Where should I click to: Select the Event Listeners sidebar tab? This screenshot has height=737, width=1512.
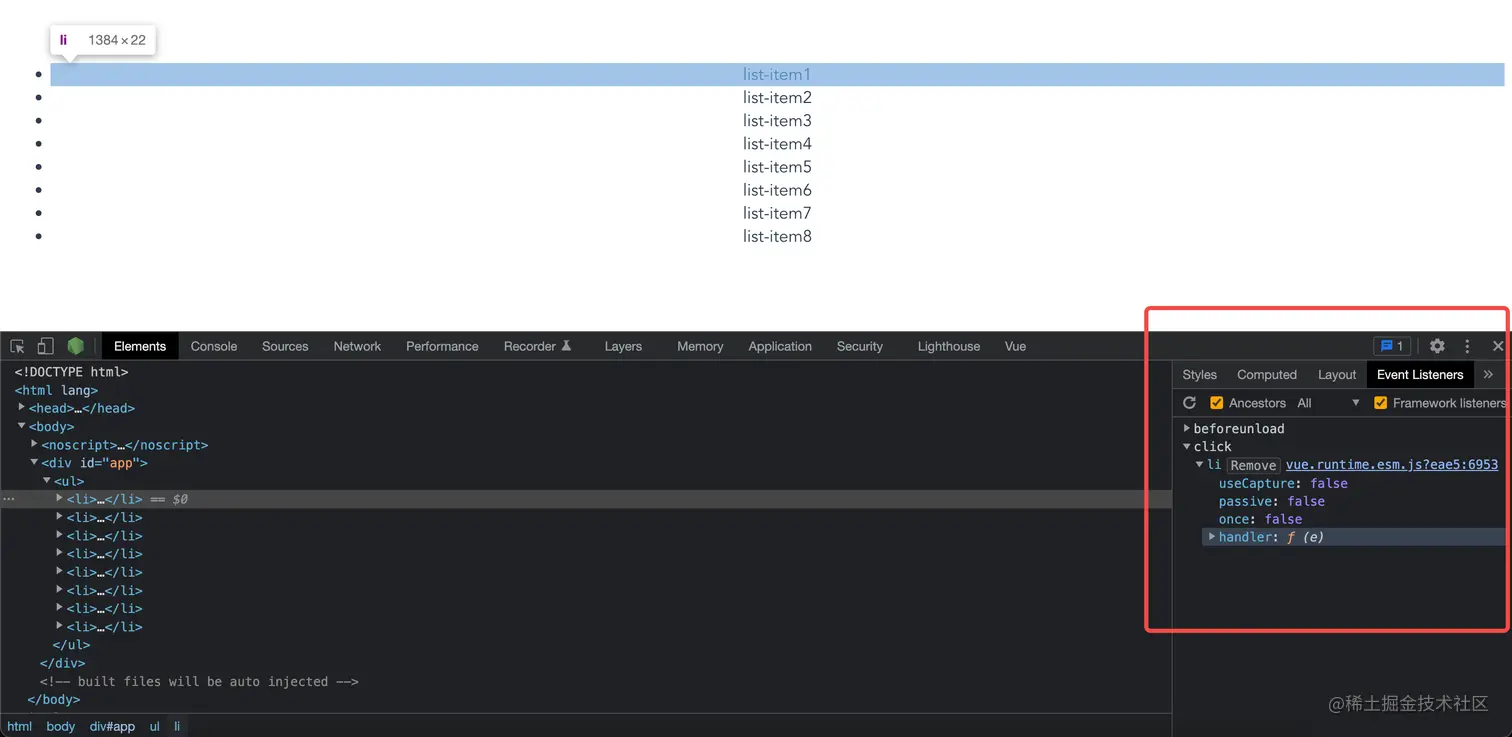pyautogui.click(x=1420, y=374)
